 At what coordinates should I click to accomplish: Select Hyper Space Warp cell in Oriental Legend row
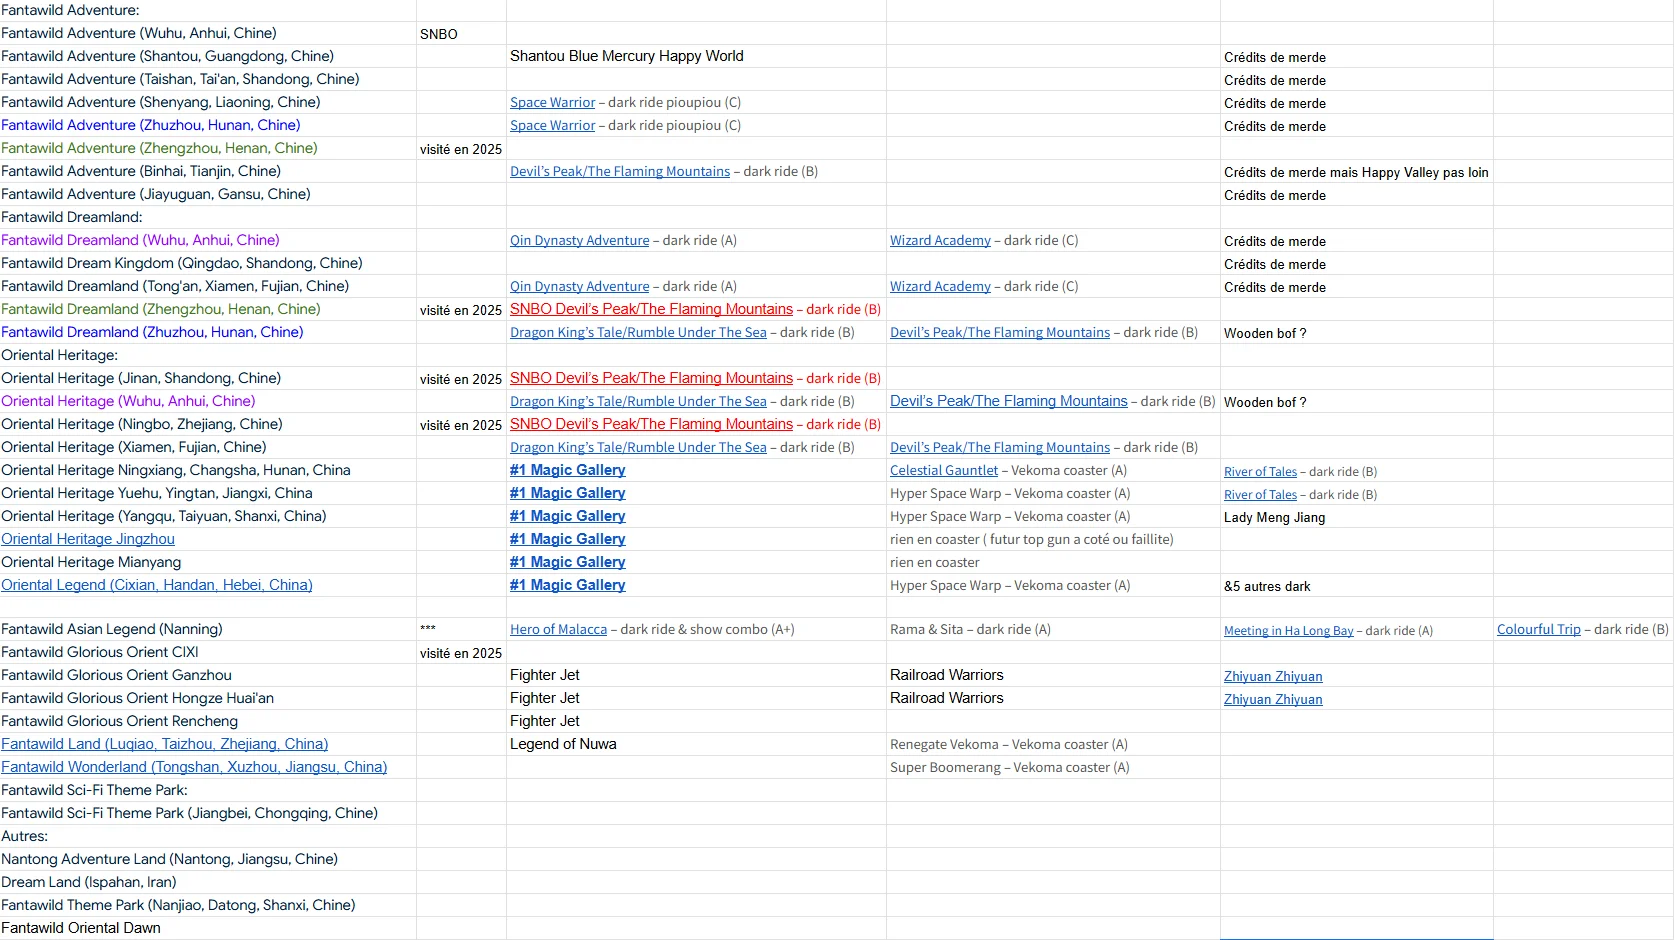click(x=1053, y=585)
